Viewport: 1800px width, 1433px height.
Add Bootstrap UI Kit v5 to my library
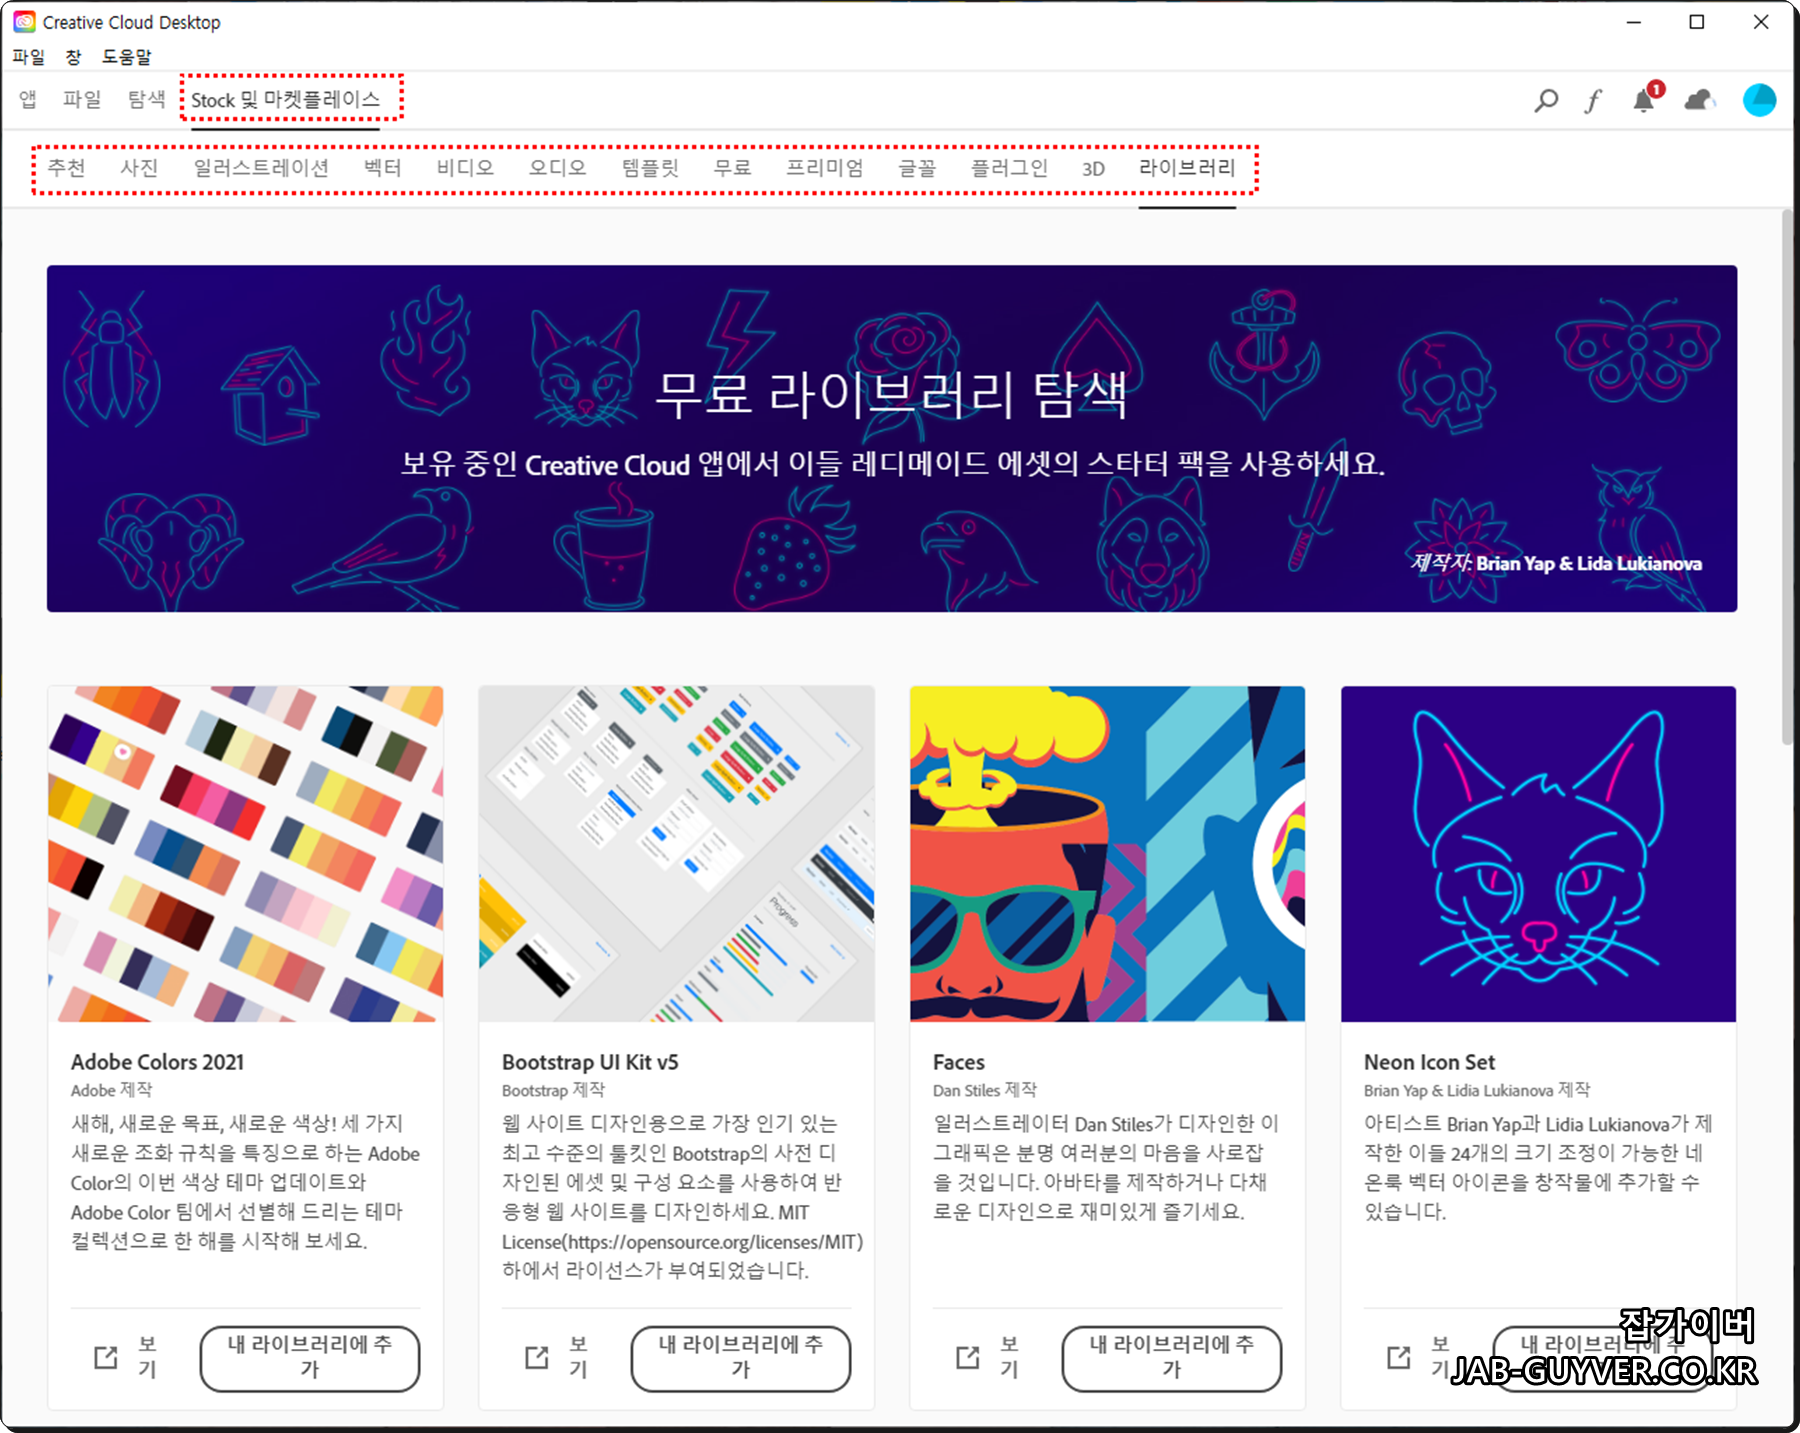coord(741,1358)
